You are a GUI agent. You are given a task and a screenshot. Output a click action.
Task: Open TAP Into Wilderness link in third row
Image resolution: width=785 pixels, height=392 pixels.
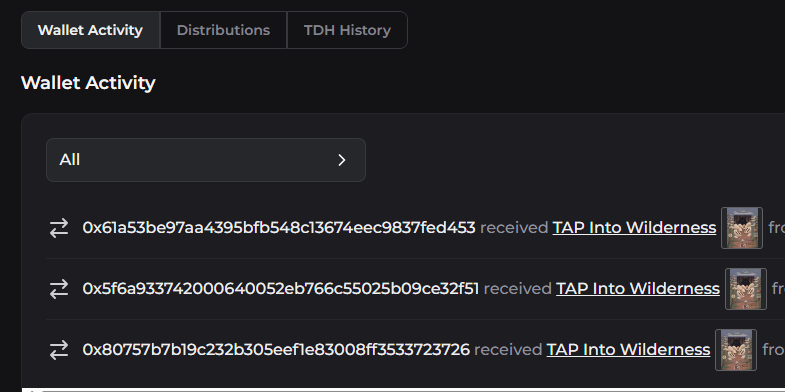[x=628, y=349]
